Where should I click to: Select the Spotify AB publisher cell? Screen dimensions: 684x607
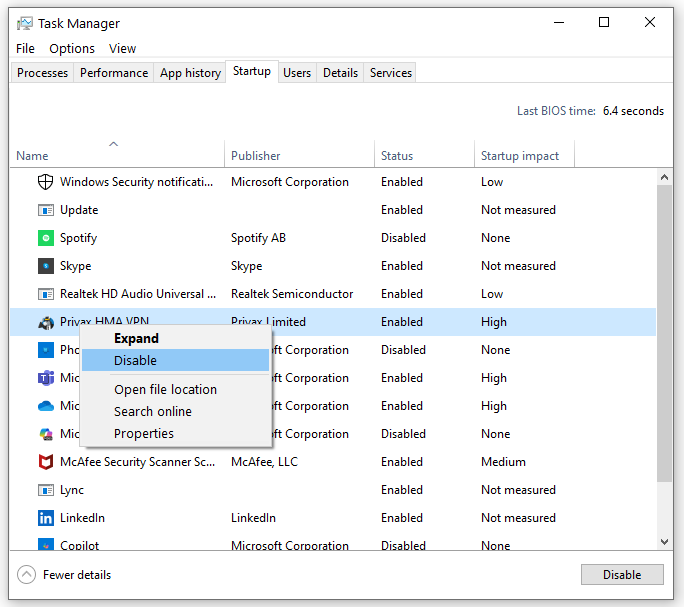point(258,238)
